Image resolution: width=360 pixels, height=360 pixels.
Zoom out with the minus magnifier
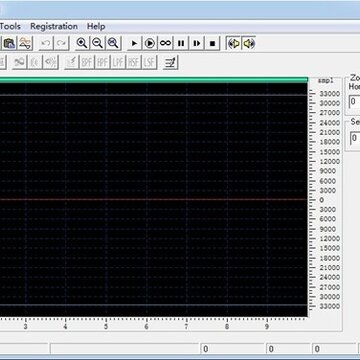[x=98, y=43]
